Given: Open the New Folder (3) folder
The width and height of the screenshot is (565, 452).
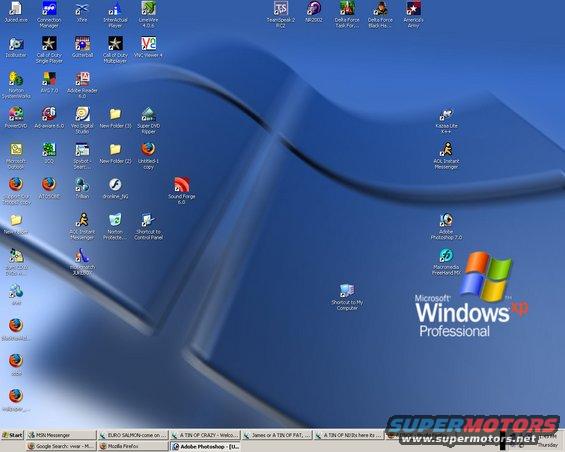Looking at the screenshot, I should pyautogui.click(x=115, y=118).
